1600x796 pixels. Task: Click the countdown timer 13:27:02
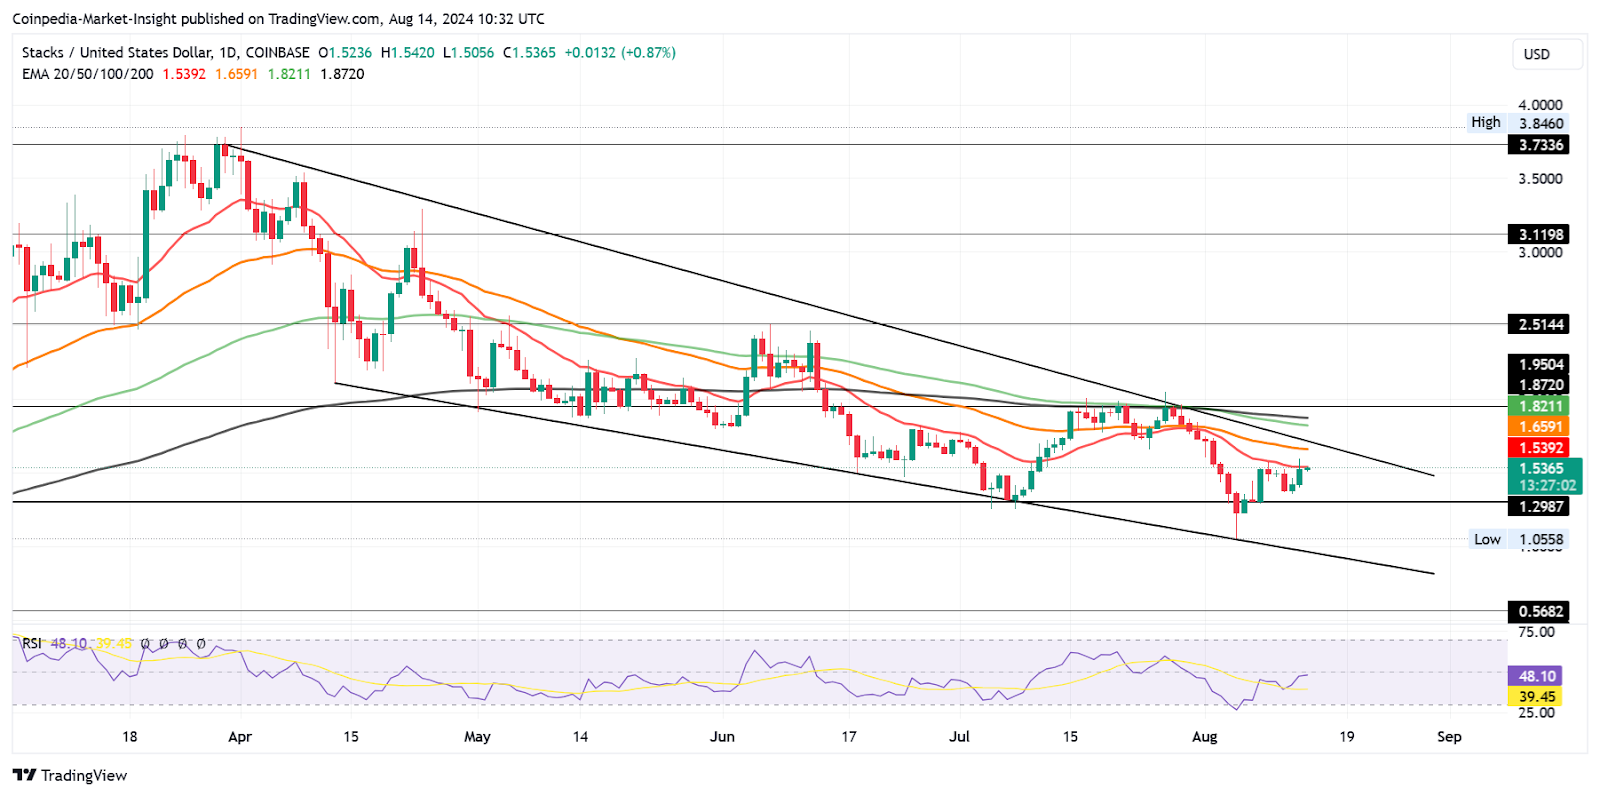pos(1546,485)
